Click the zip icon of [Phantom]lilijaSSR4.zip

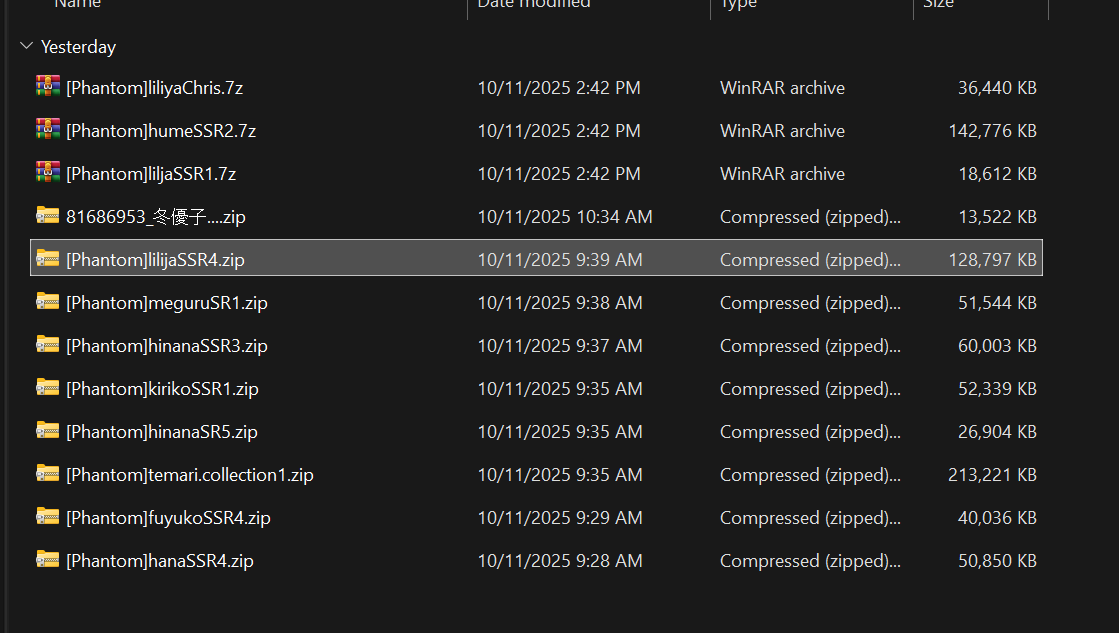point(47,259)
